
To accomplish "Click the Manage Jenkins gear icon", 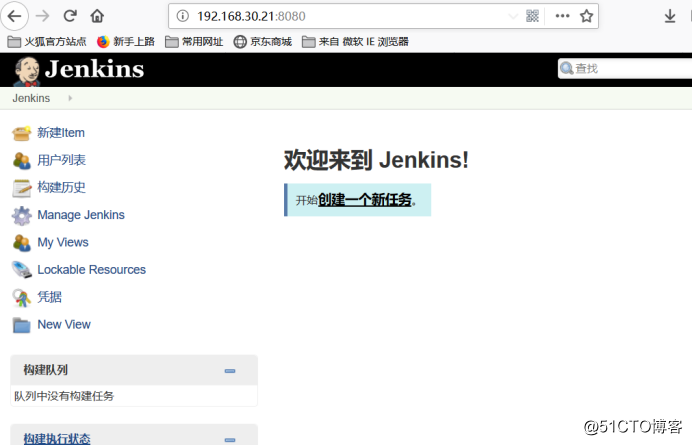I will (x=22, y=216).
